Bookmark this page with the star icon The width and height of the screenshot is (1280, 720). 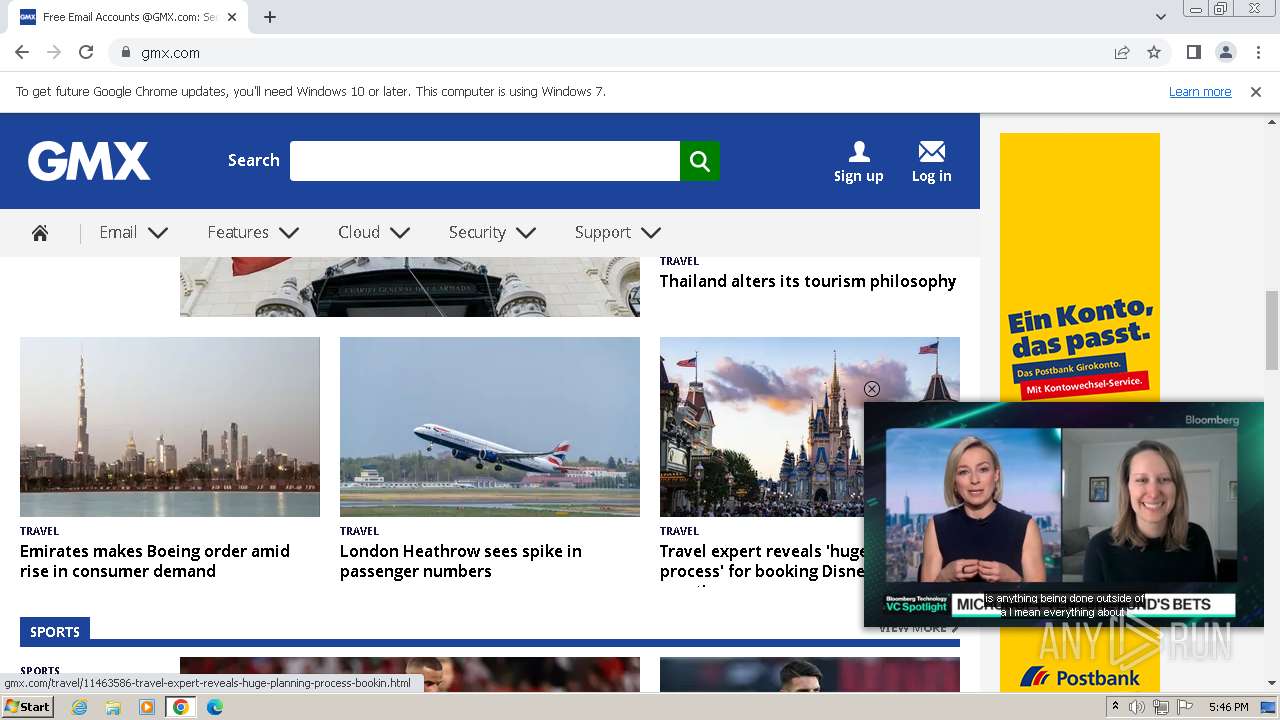click(1154, 52)
